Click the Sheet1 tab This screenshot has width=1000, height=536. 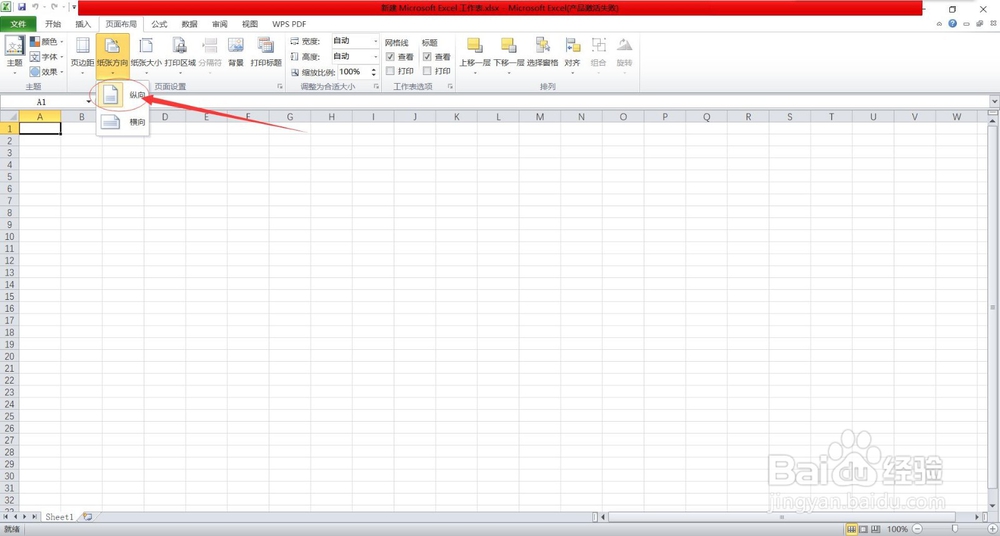tap(59, 517)
